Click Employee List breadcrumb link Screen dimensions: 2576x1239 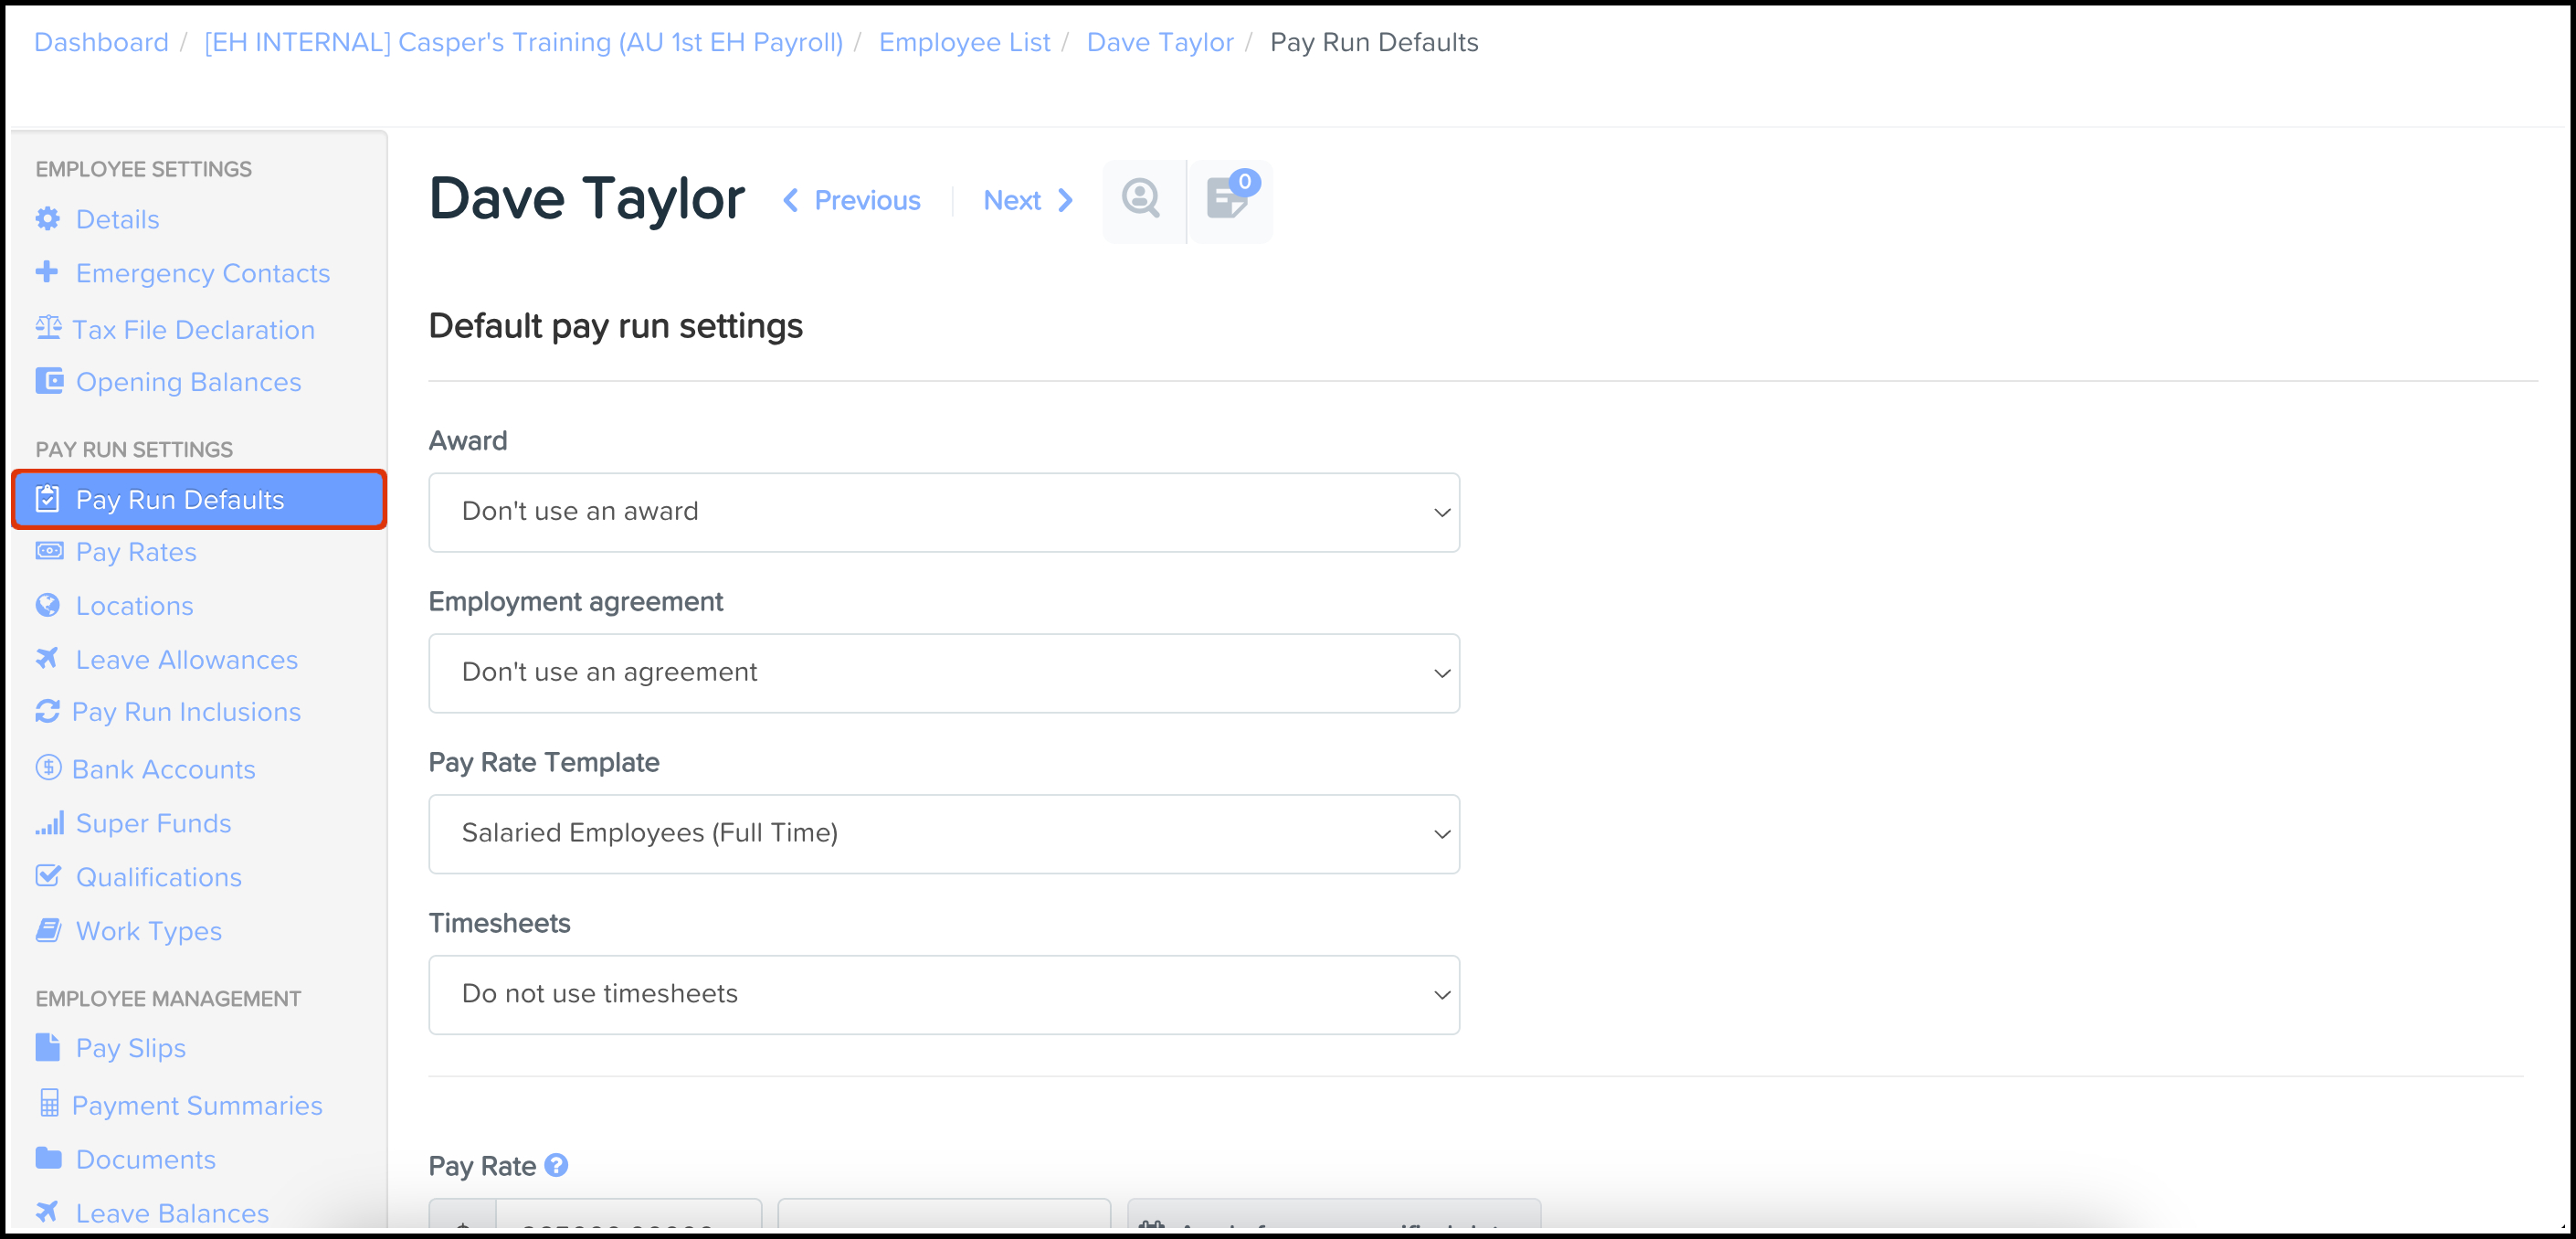[964, 42]
